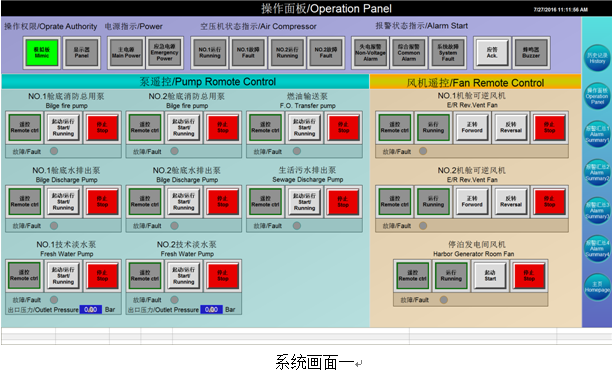Start the Harbor Generator Room Fan
The image size is (612, 371).
(490, 276)
